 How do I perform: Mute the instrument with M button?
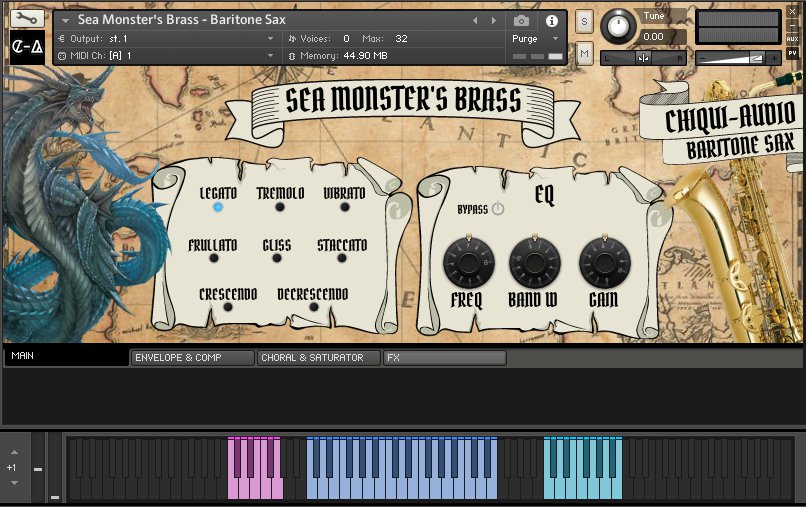tap(584, 52)
